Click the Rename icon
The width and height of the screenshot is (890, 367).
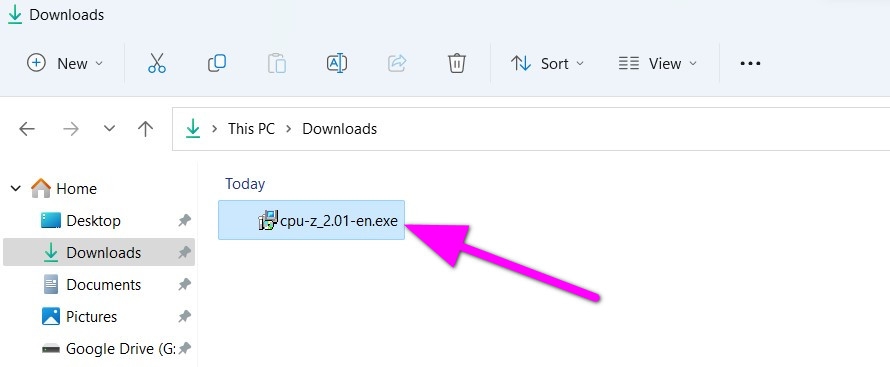pos(337,63)
